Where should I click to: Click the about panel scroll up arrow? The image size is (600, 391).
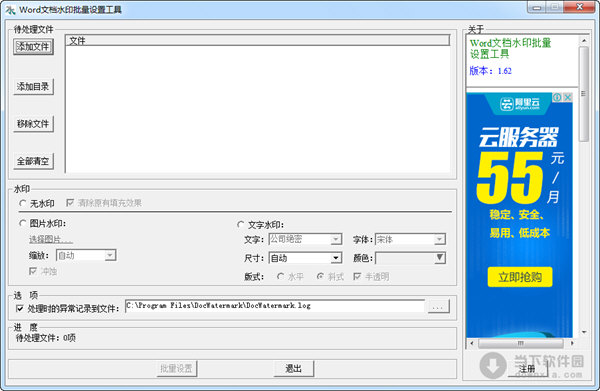584,40
